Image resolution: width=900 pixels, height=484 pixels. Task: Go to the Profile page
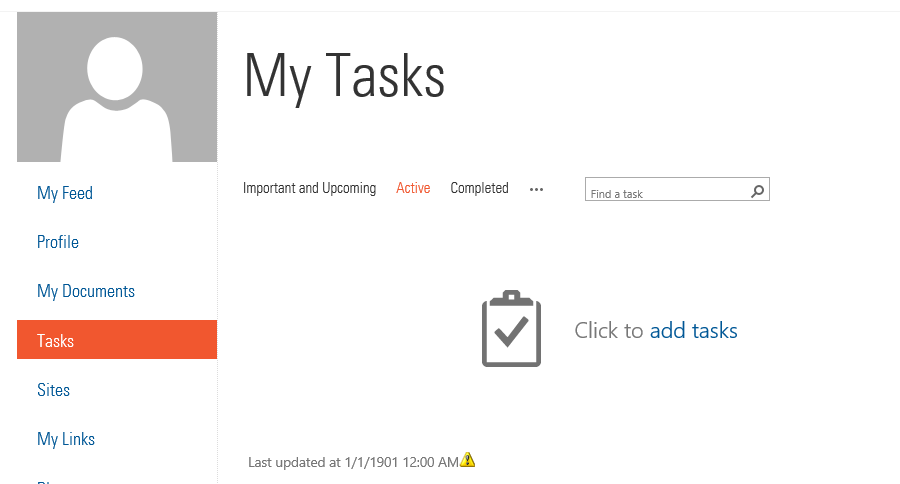click(x=58, y=242)
